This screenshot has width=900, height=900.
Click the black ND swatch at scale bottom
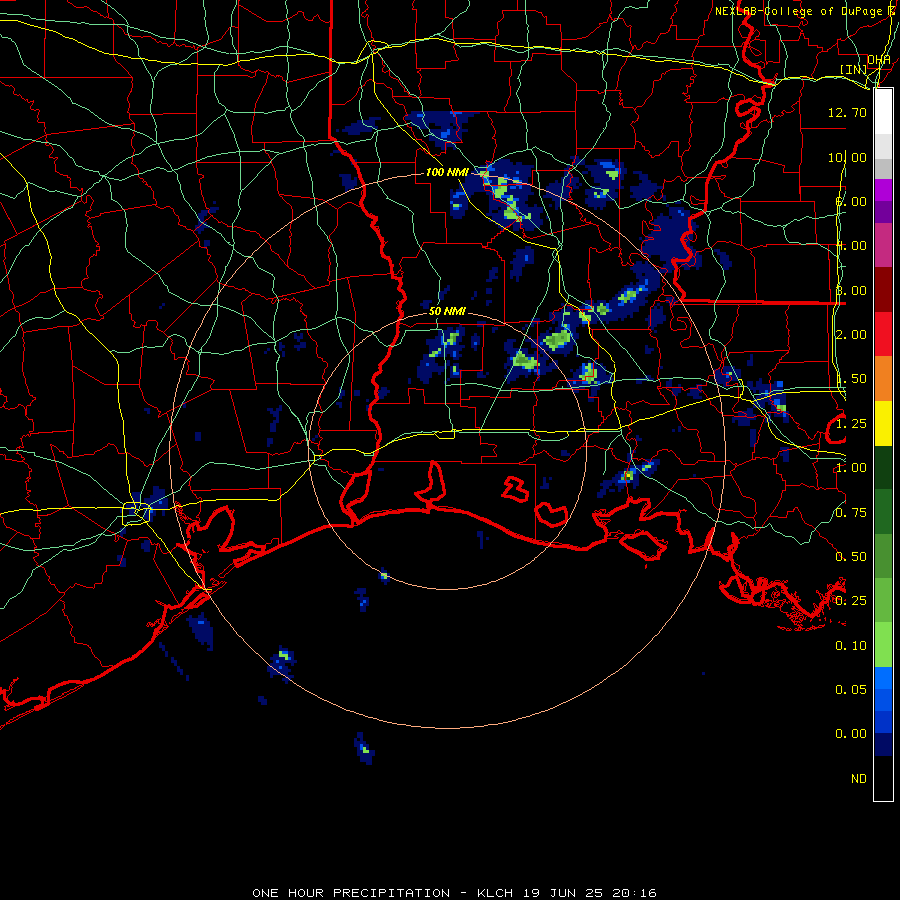point(883,778)
